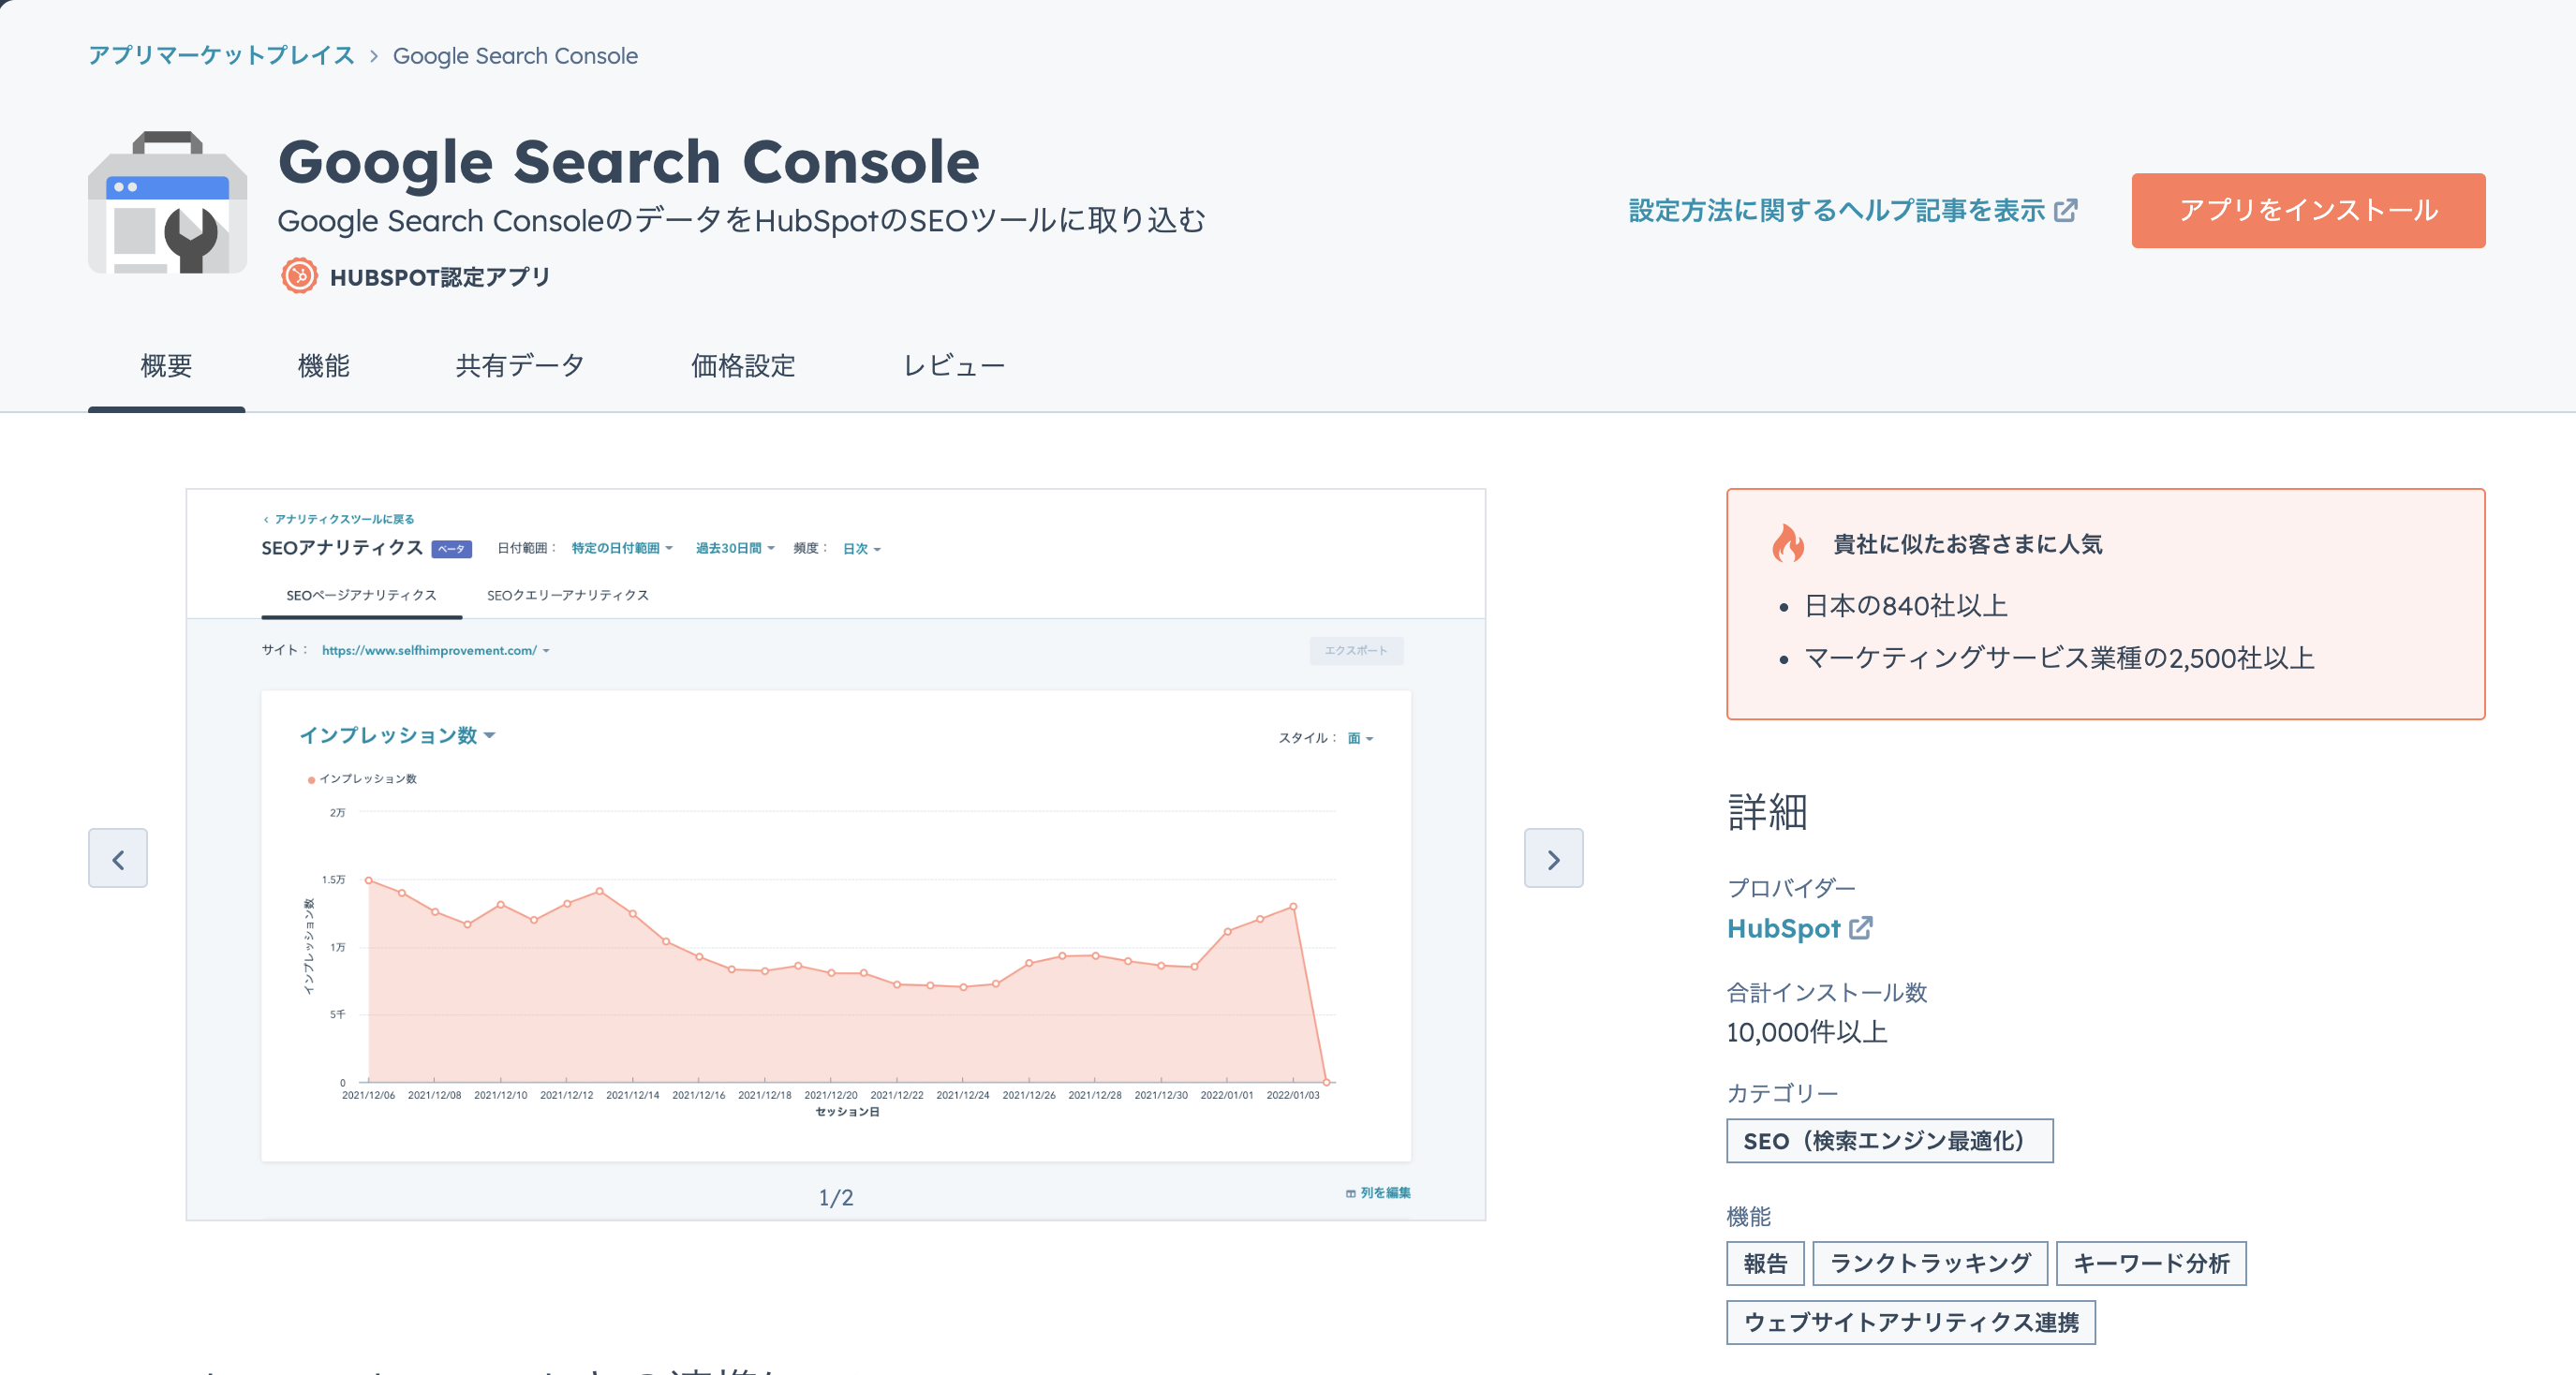Select the 概要 tab
This screenshot has height=1375, width=2576.
[166, 366]
